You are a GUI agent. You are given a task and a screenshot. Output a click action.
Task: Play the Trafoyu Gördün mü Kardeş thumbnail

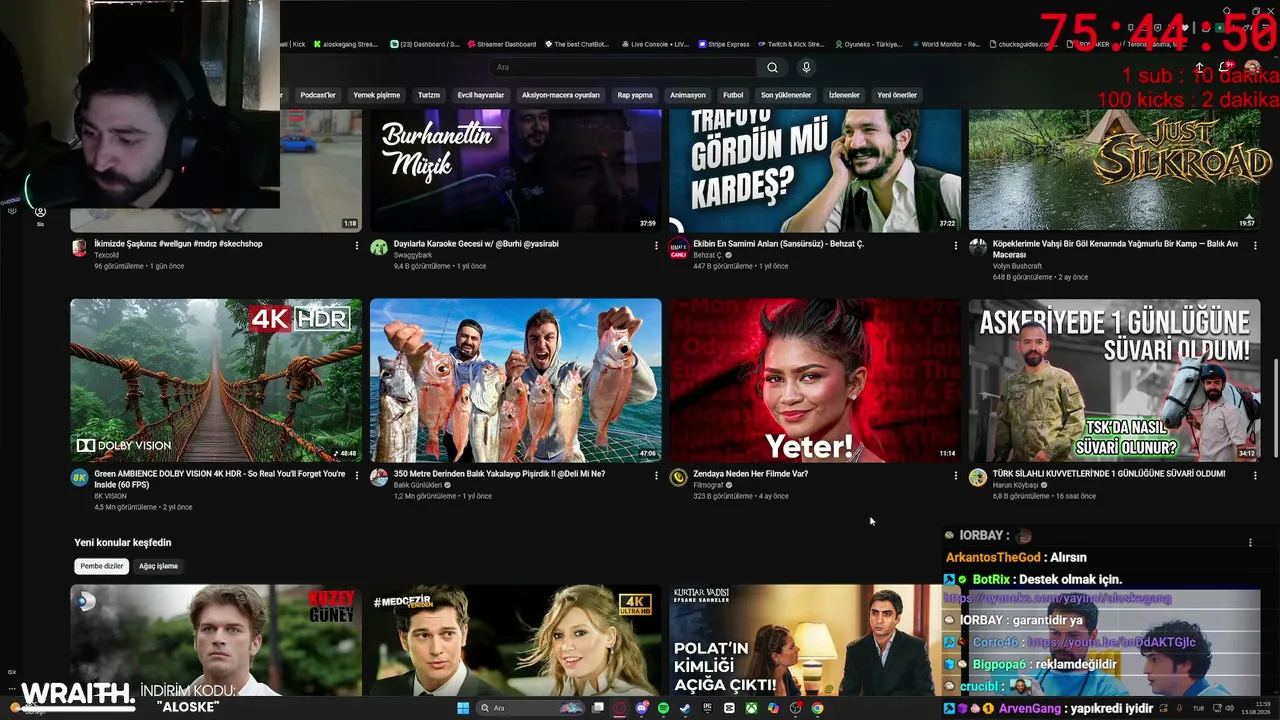click(x=815, y=170)
